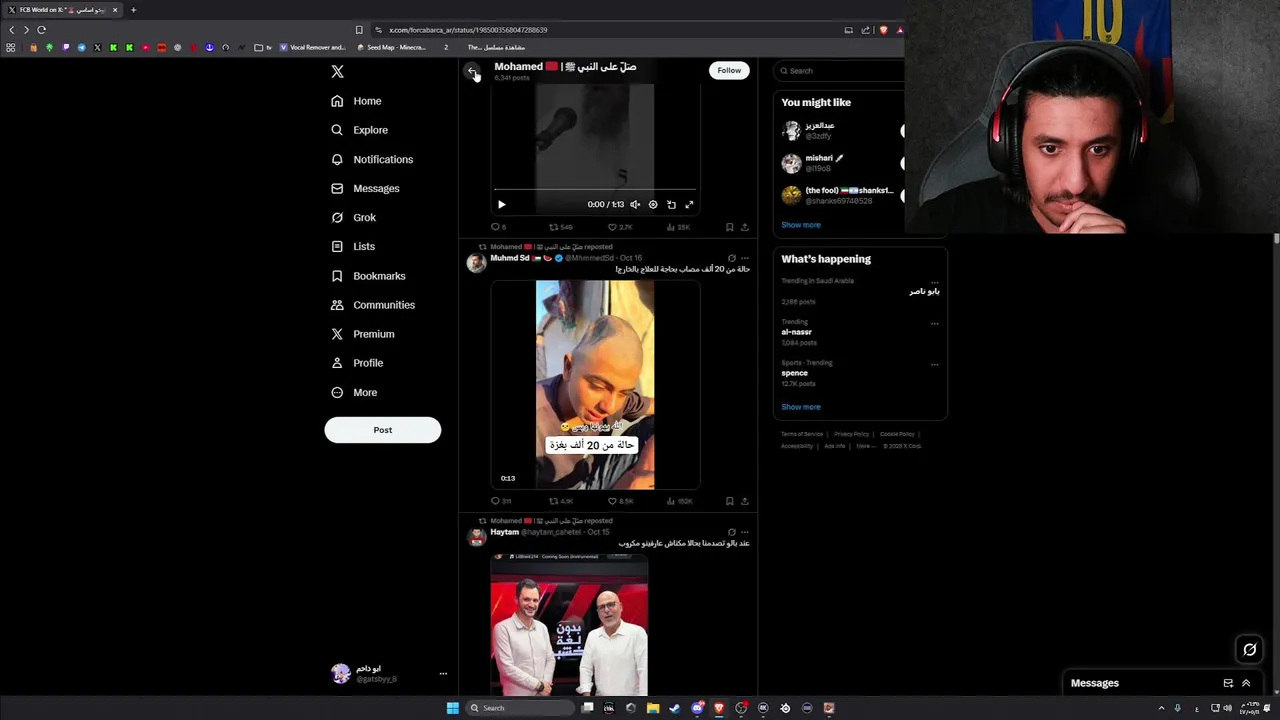Share the Muhmd Sd post
Viewport: 1280px width, 720px height.
coord(744,501)
